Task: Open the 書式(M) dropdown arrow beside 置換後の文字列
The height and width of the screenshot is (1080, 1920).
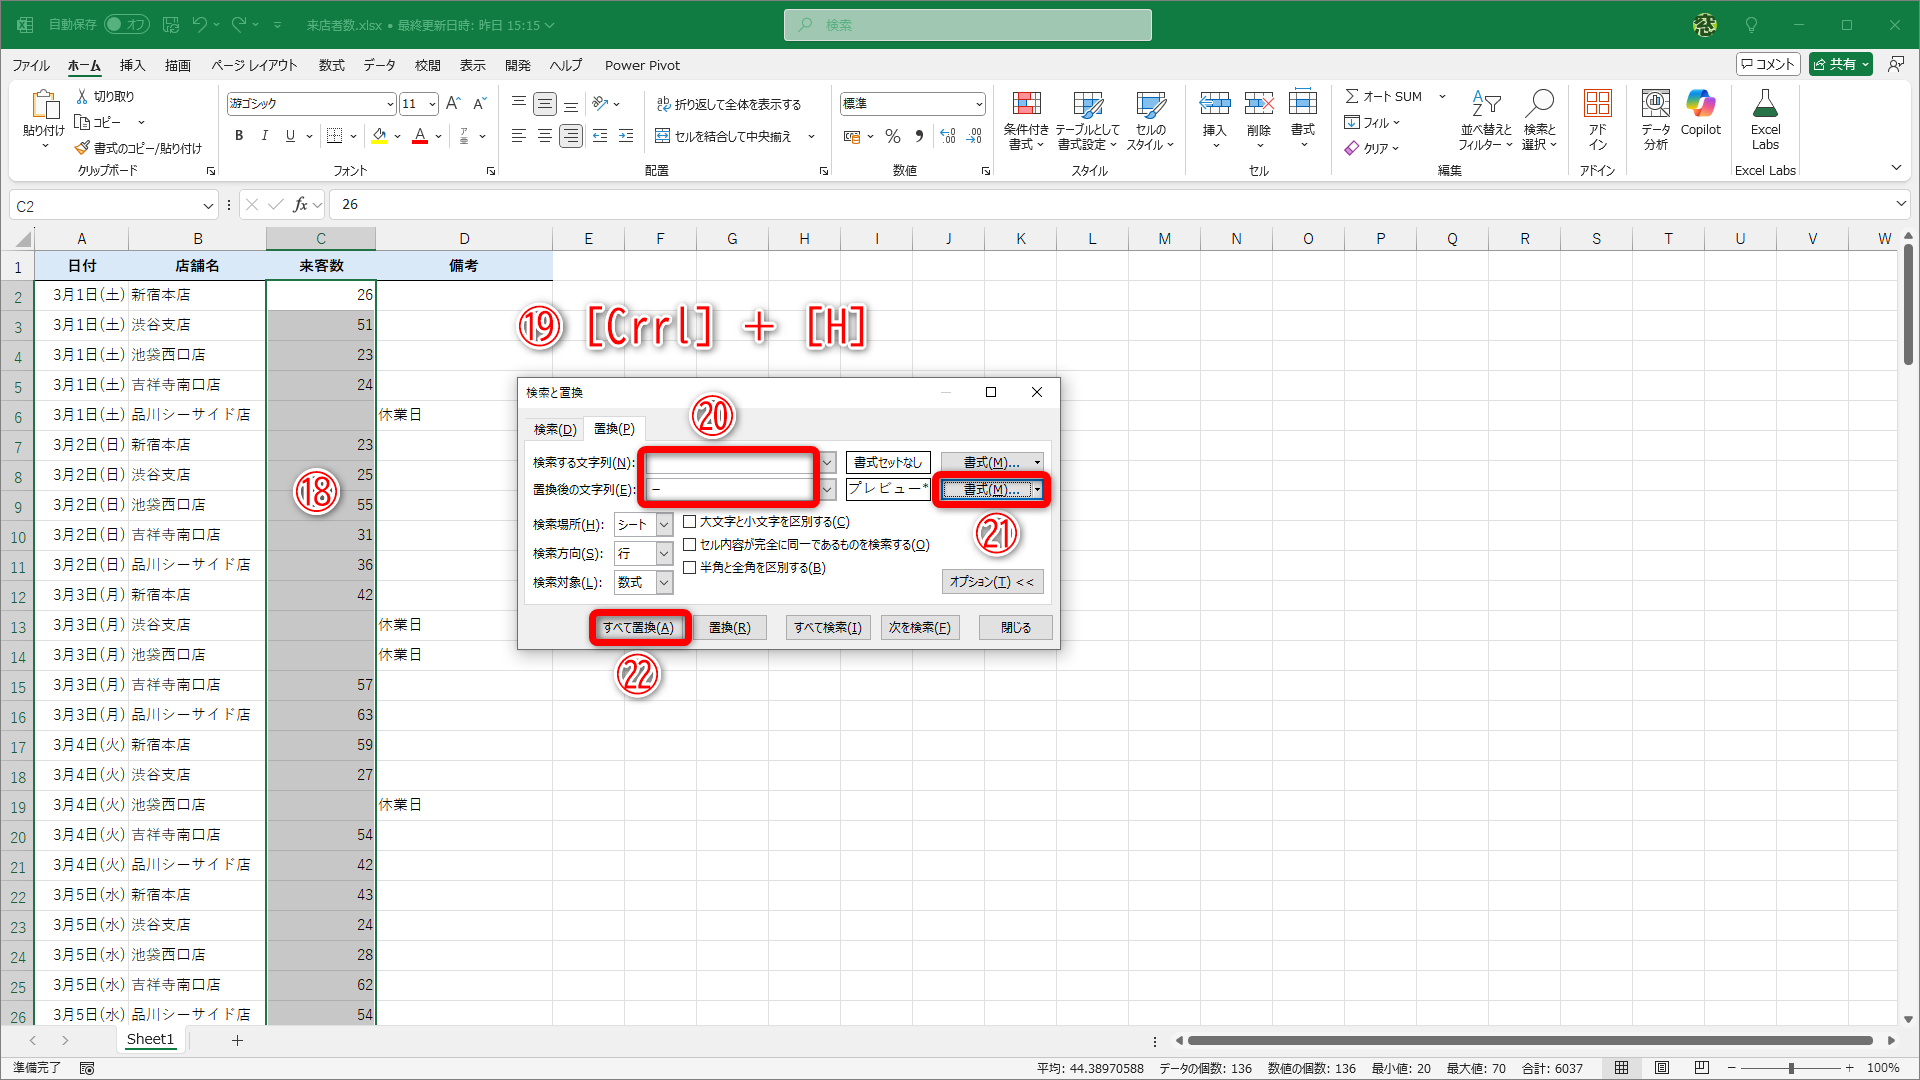Action: (x=1038, y=489)
